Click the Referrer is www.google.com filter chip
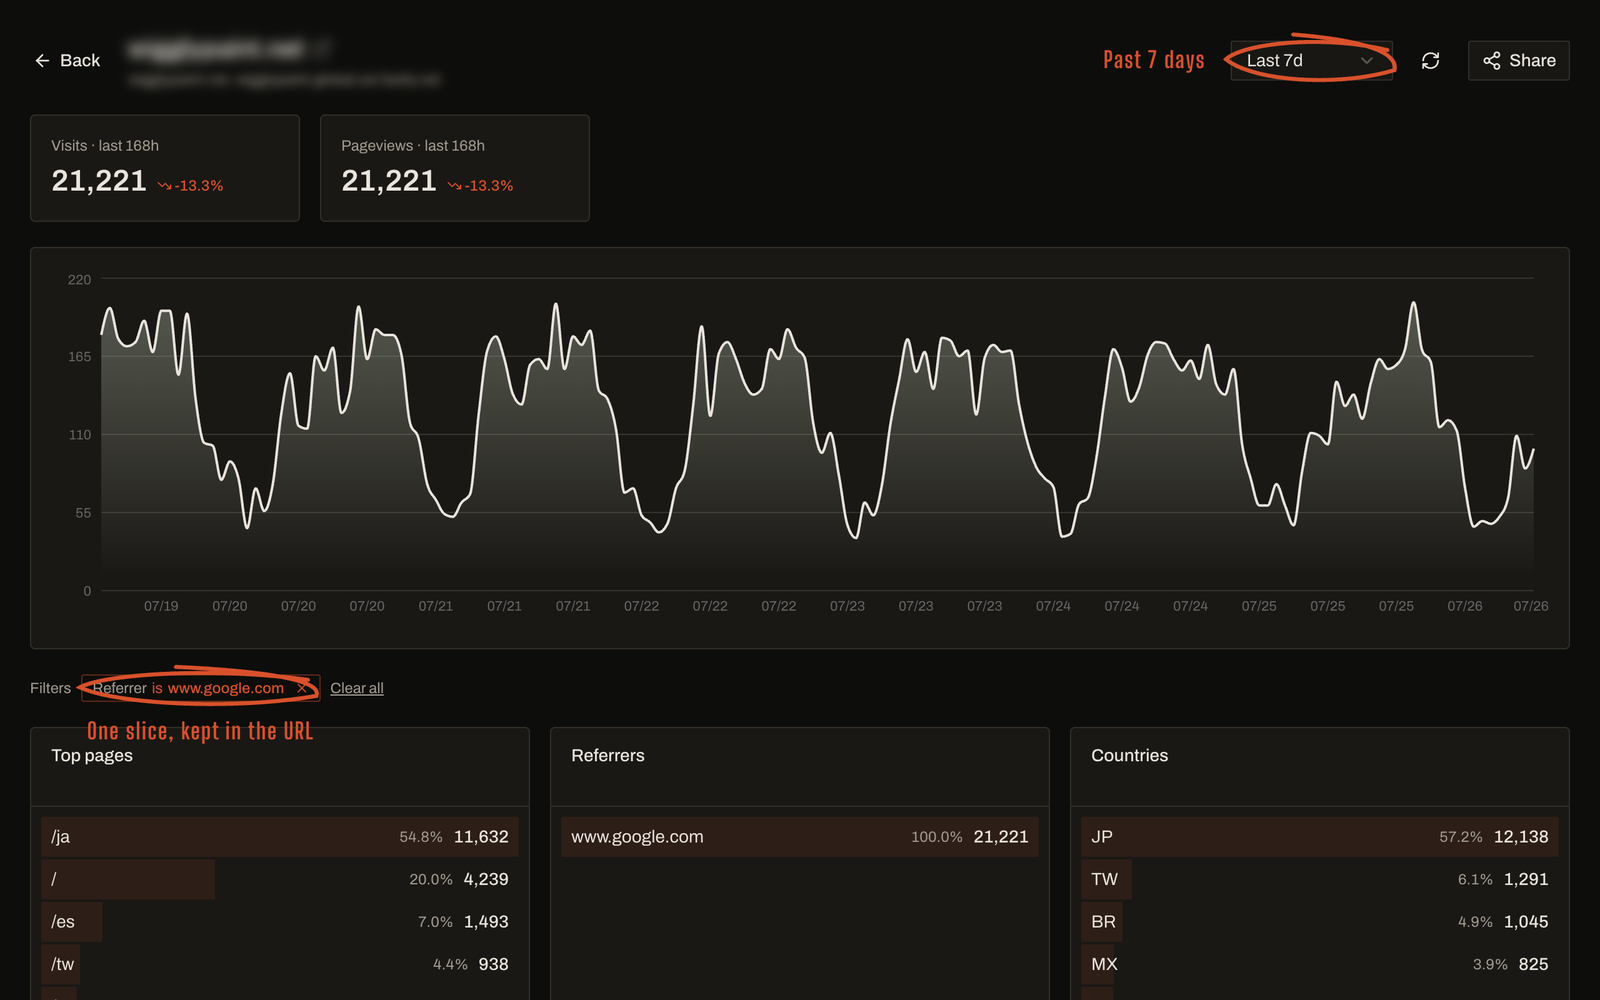 point(200,688)
